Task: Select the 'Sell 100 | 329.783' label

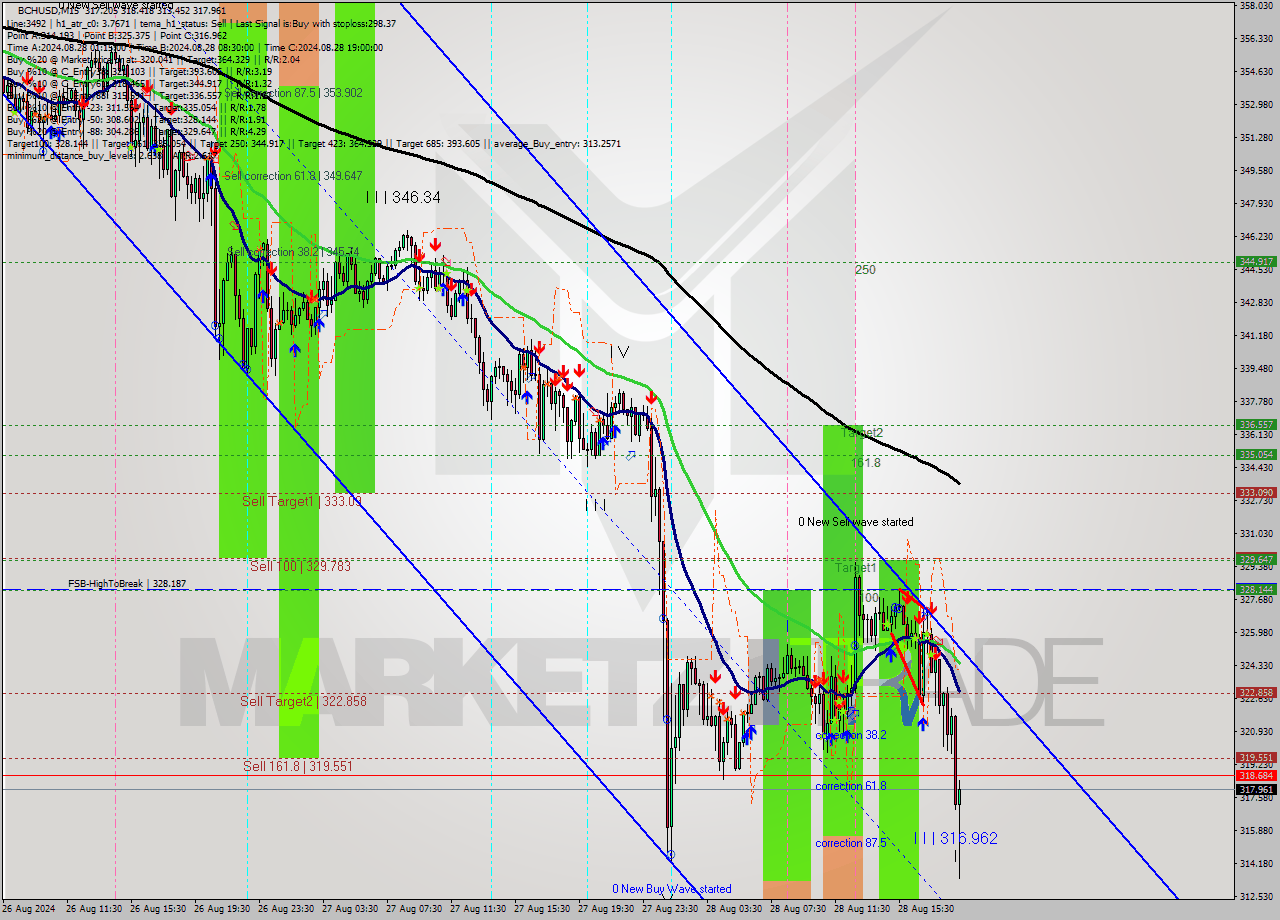Action: coord(300,566)
